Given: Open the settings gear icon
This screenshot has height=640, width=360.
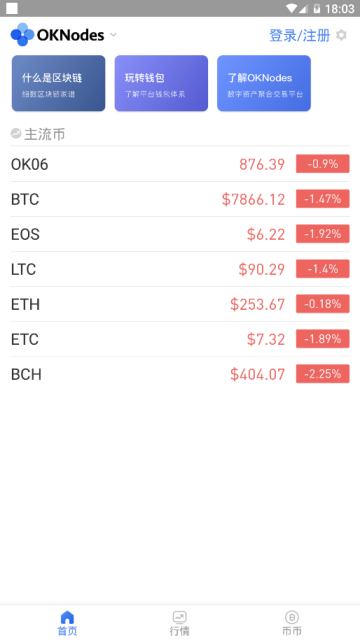Looking at the screenshot, I should (341, 35).
